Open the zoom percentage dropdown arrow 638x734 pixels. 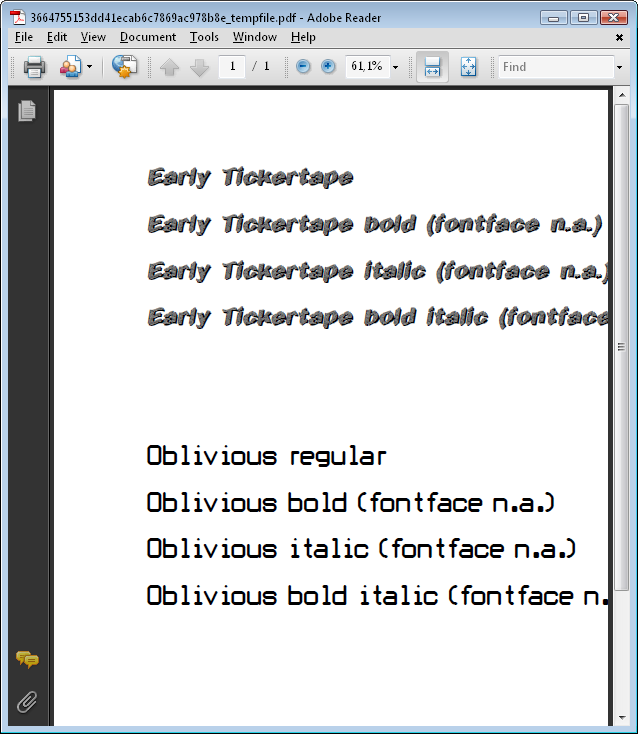[x=396, y=67]
